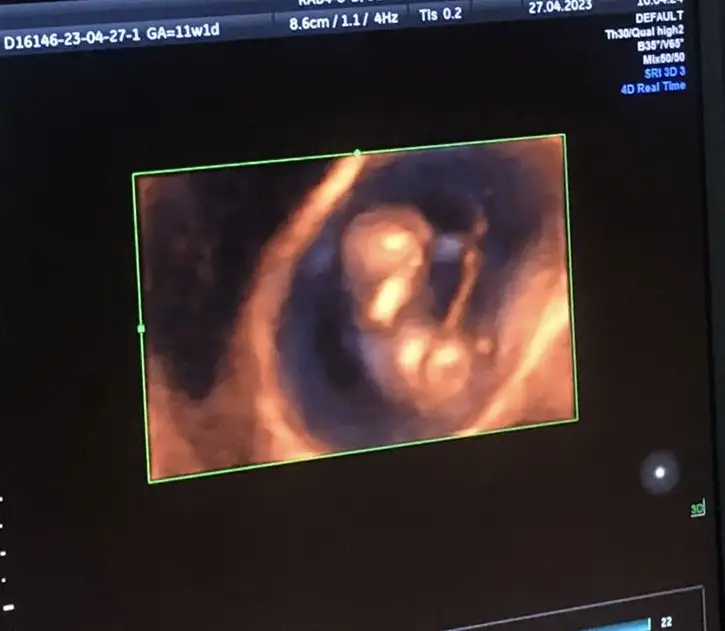The image size is (725, 631).
Task: Click the left-edge handle of the render box
Action: [x=141, y=328]
